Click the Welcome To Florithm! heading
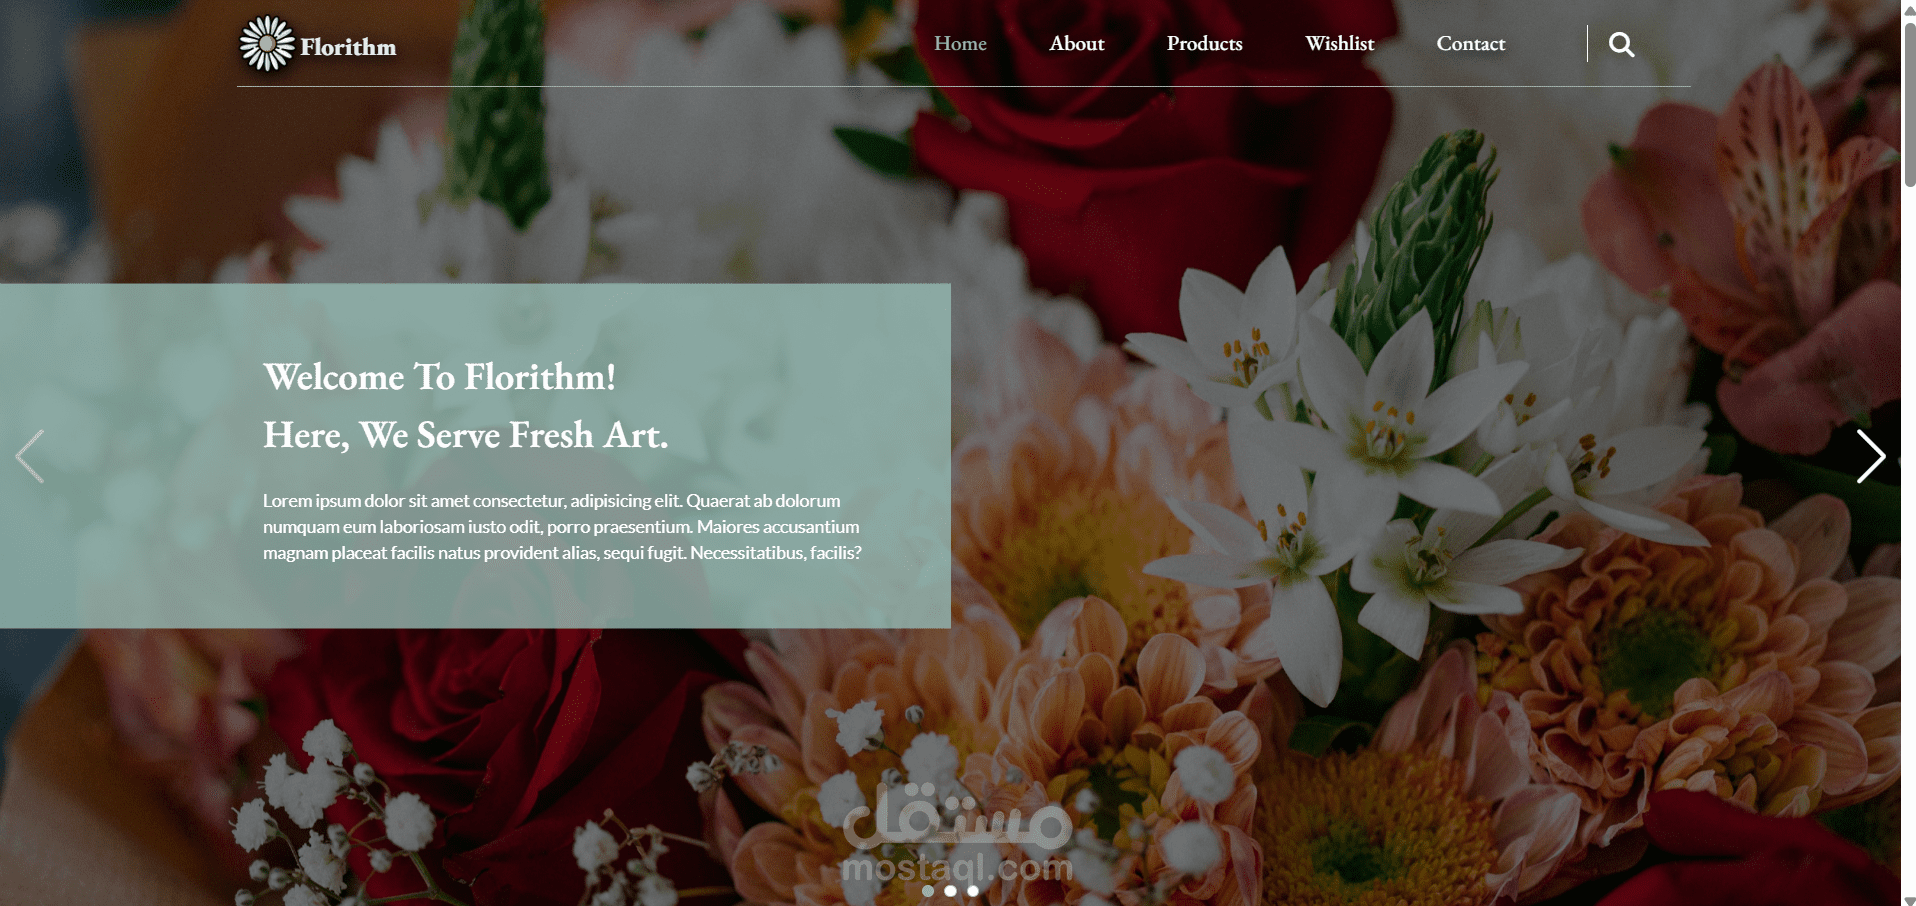The height and width of the screenshot is (906, 1916). click(x=439, y=377)
